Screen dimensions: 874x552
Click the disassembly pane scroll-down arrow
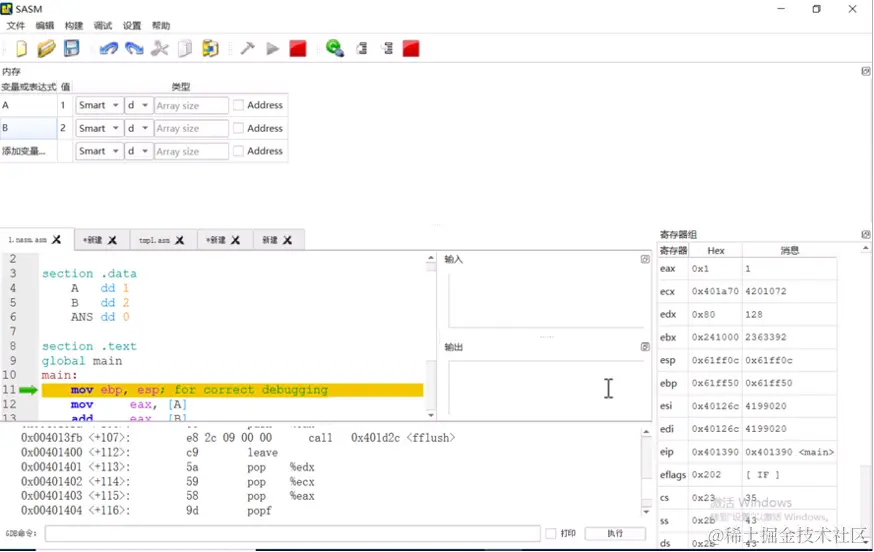646,511
